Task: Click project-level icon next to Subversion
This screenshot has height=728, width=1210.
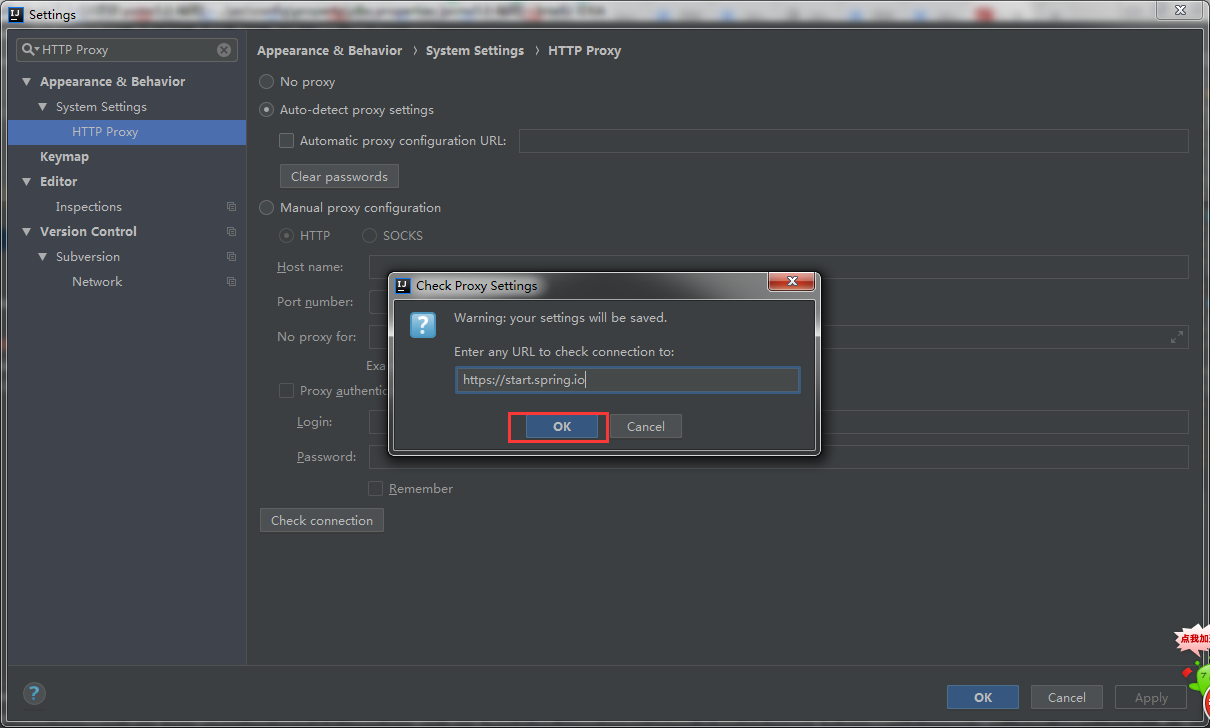Action: (231, 257)
